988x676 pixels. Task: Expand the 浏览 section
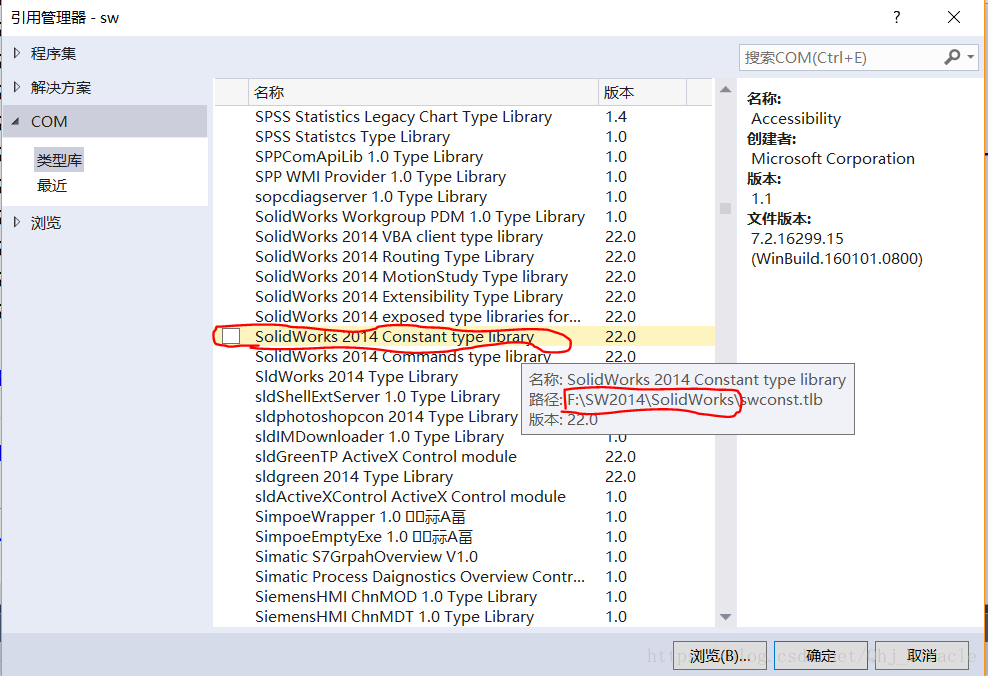pyautogui.click(x=17, y=222)
